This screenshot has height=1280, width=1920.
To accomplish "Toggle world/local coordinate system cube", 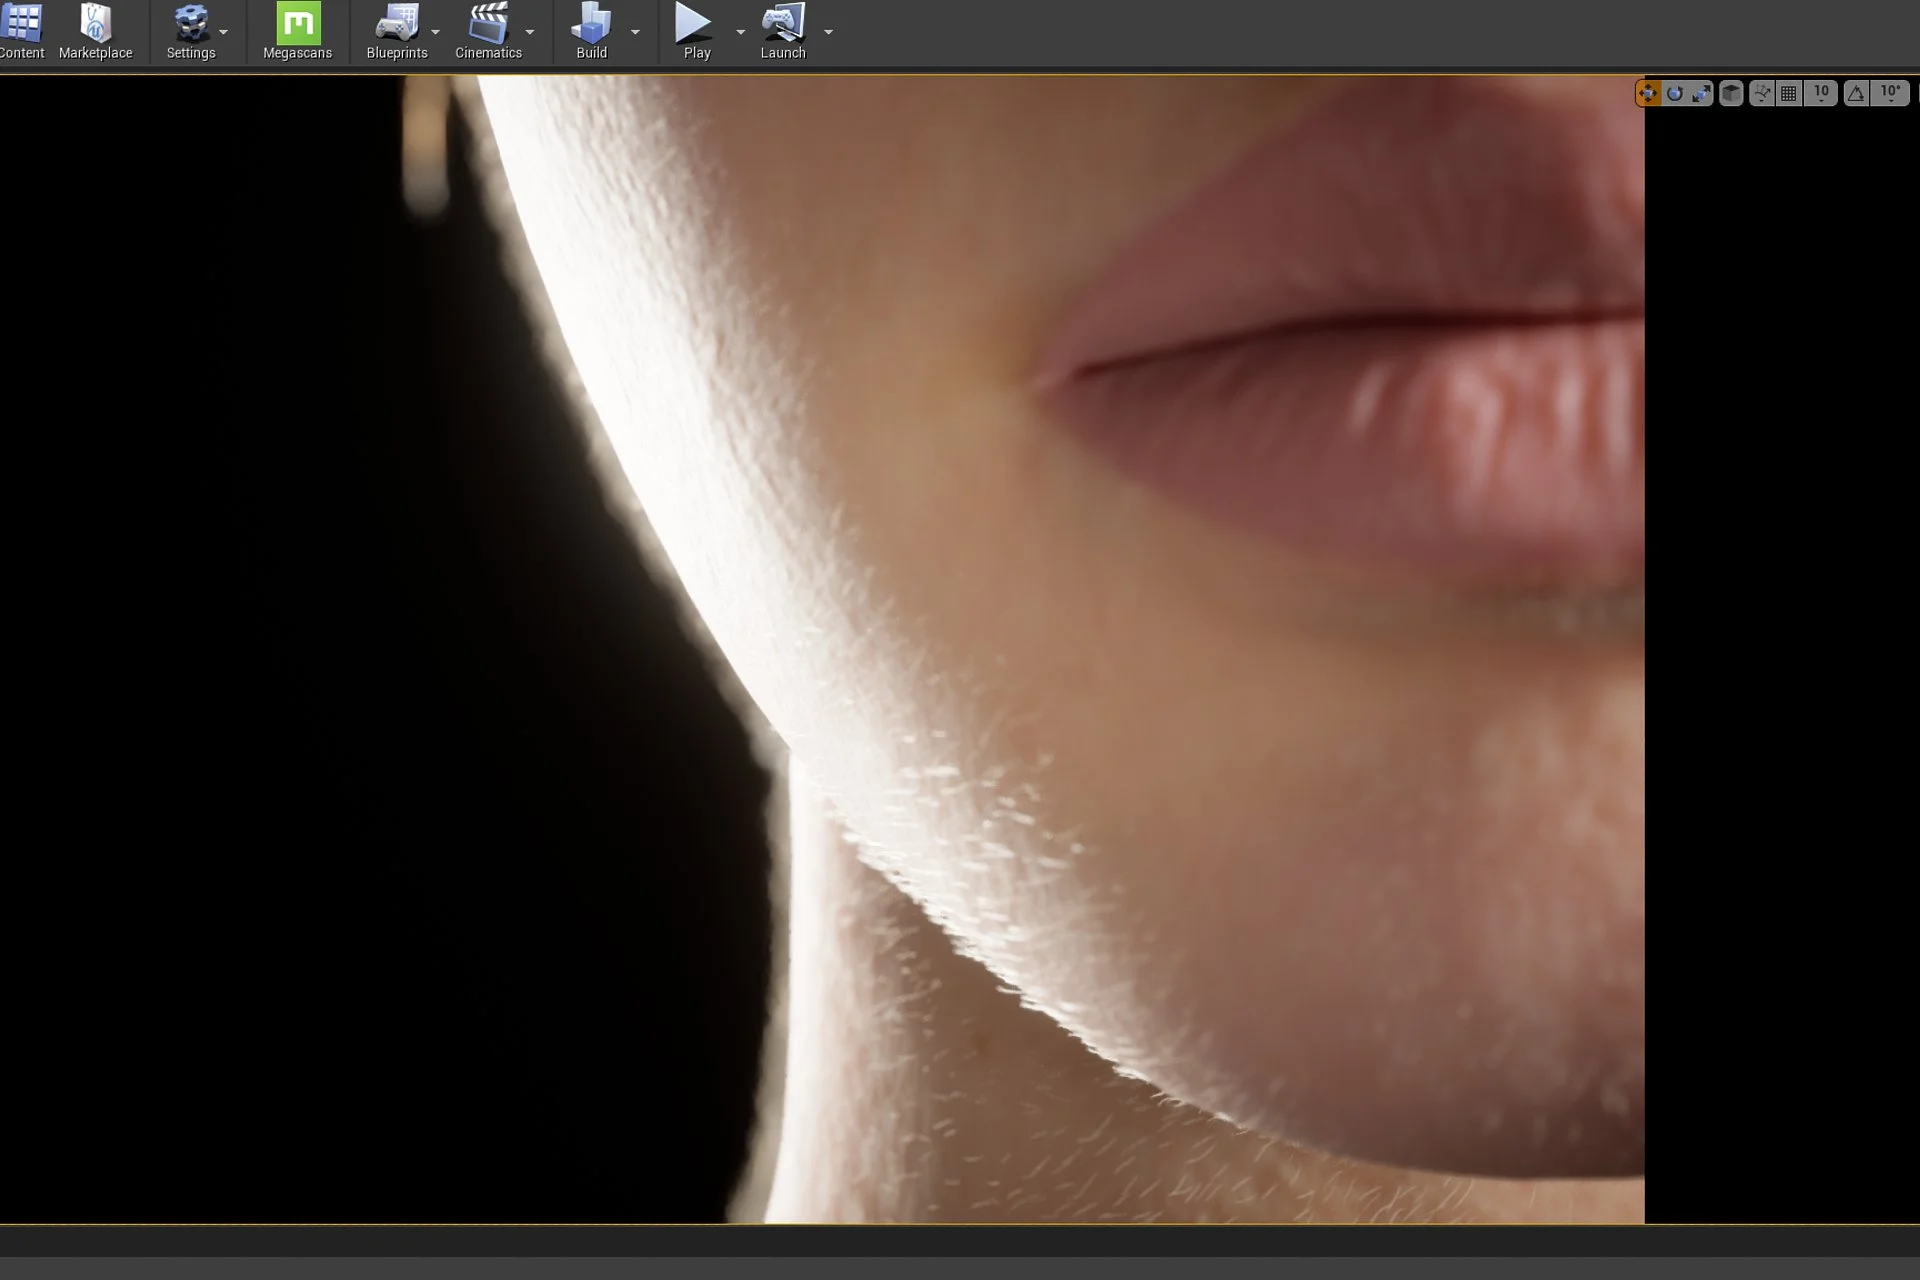I will (1731, 93).
